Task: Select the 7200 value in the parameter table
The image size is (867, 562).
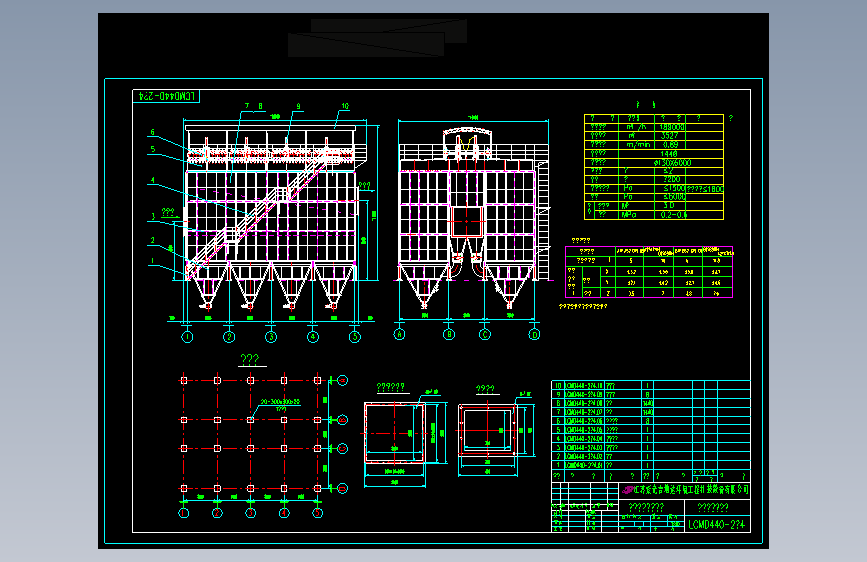Action: click(671, 180)
